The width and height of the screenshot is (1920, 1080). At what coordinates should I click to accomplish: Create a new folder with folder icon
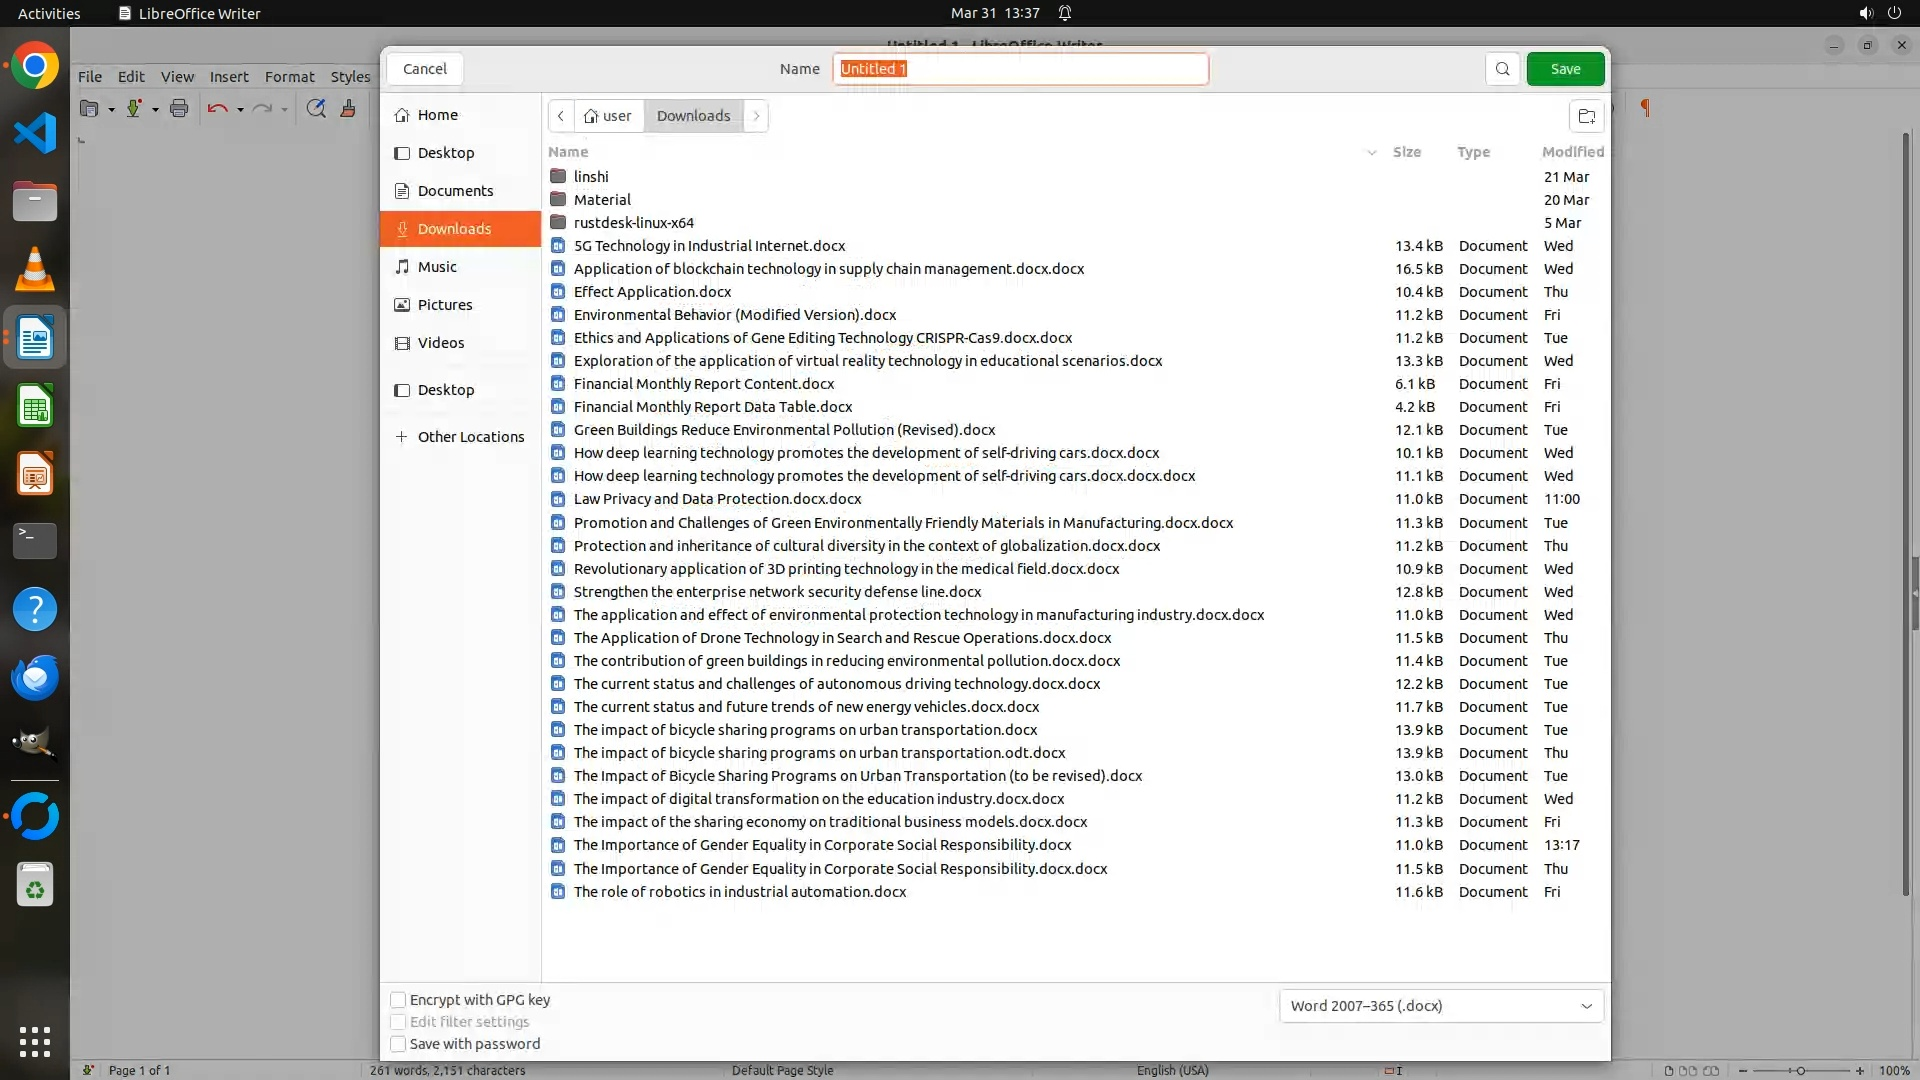point(1586,116)
